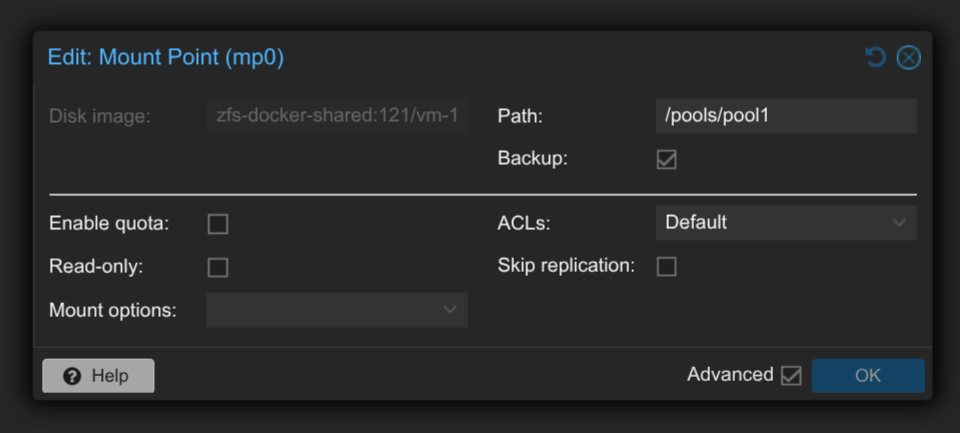The width and height of the screenshot is (960, 433).
Task: Close the Edit Mount Point dialog
Action: (909, 58)
